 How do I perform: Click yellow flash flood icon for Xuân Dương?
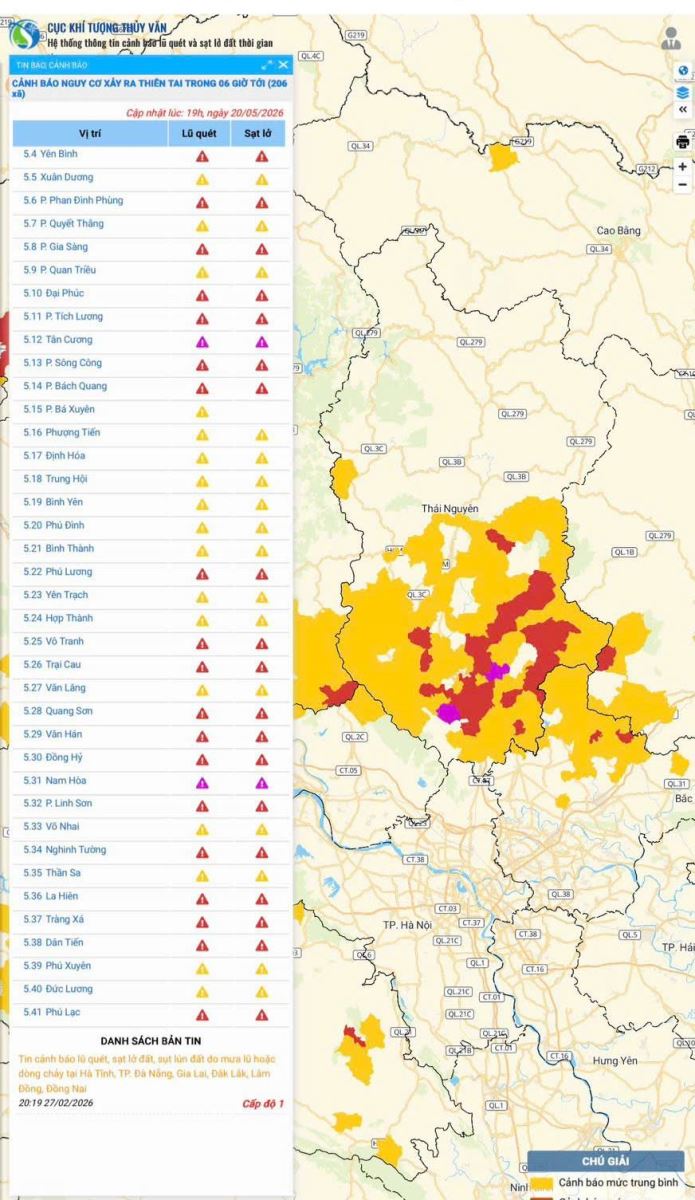pyautogui.click(x=202, y=179)
